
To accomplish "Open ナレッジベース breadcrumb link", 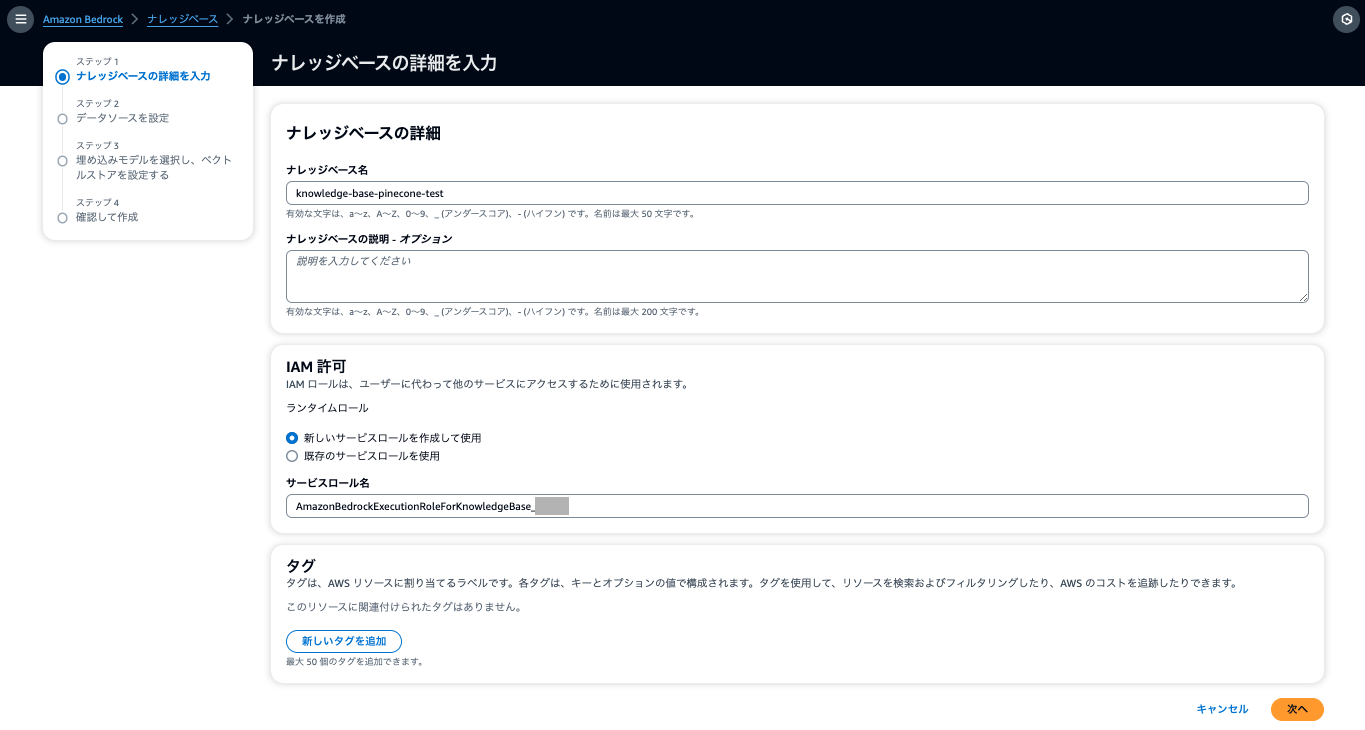I will pos(182,19).
